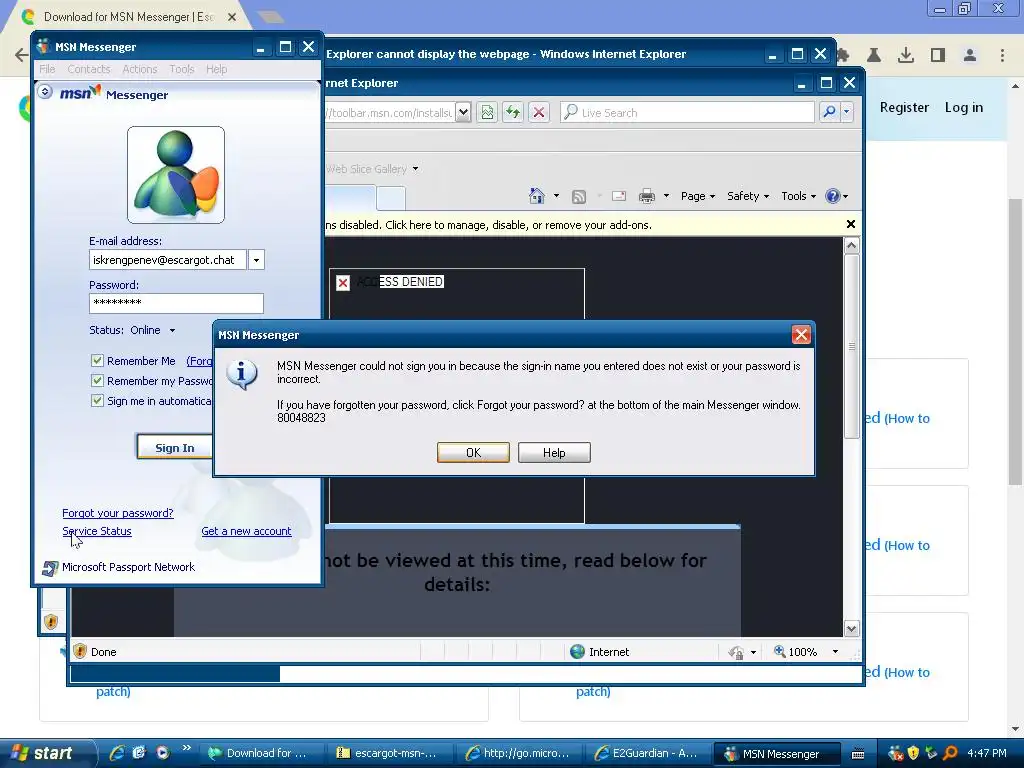This screenshot has height=768, width=1024.
Task: Click the add-ons disabled information bar message
Action: [488, 225]
